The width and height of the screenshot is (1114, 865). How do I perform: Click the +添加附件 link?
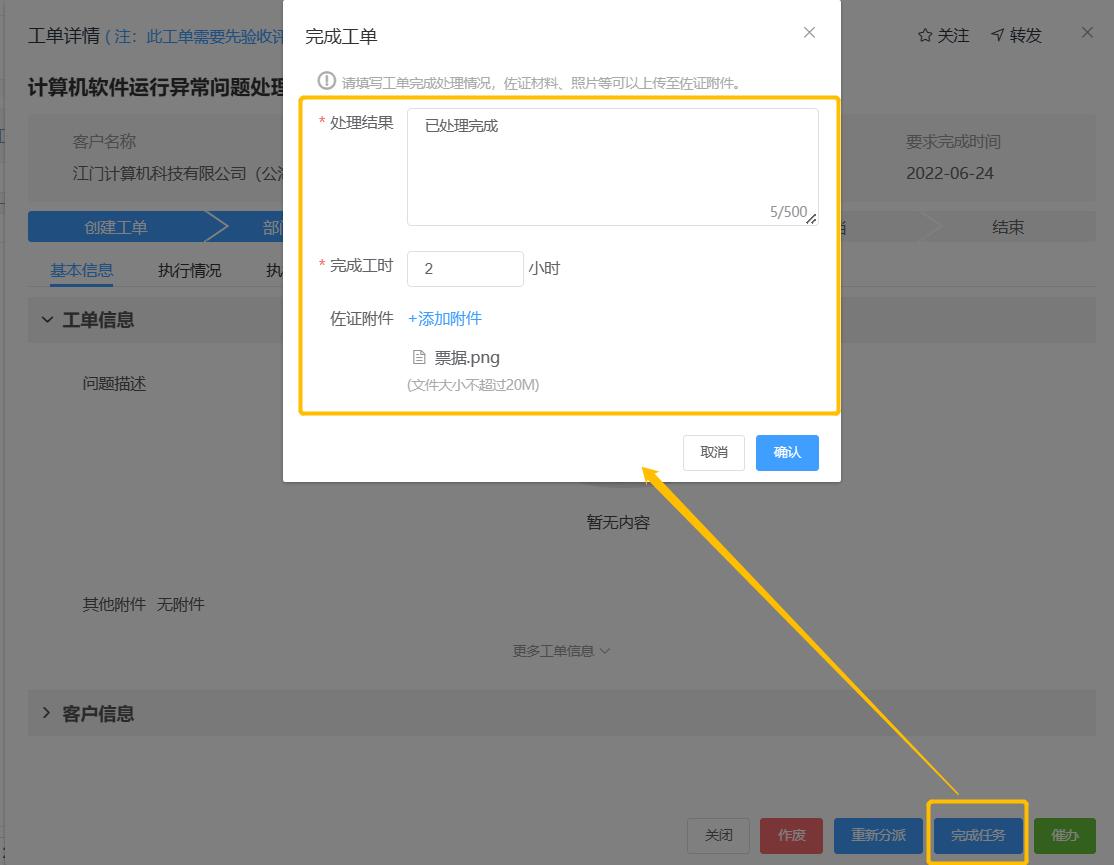click(445, 318)
